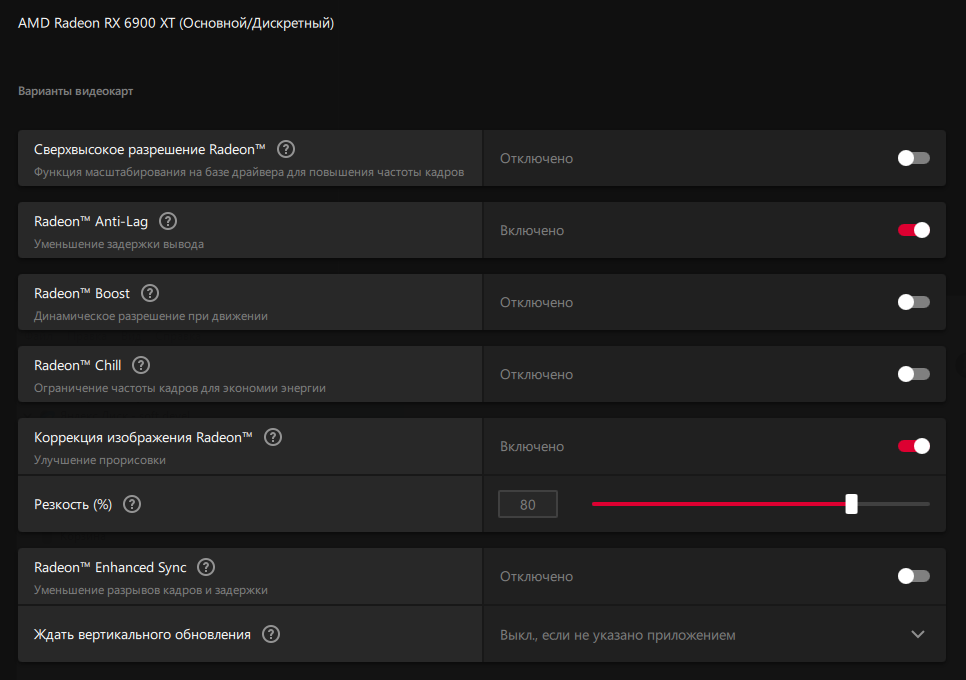Enable the Сверхвысокое разрешение Radeon toggle
Viewport: 966px width, 680px height.
913,158
